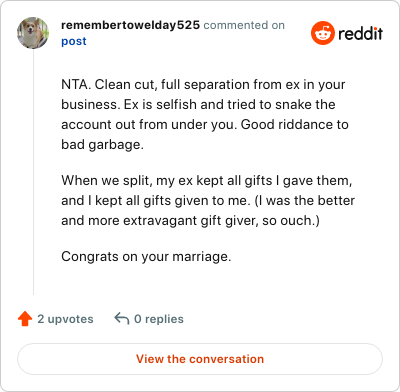
Task: Click the 'When we split' paragraph line
Action: click(207, 181)
